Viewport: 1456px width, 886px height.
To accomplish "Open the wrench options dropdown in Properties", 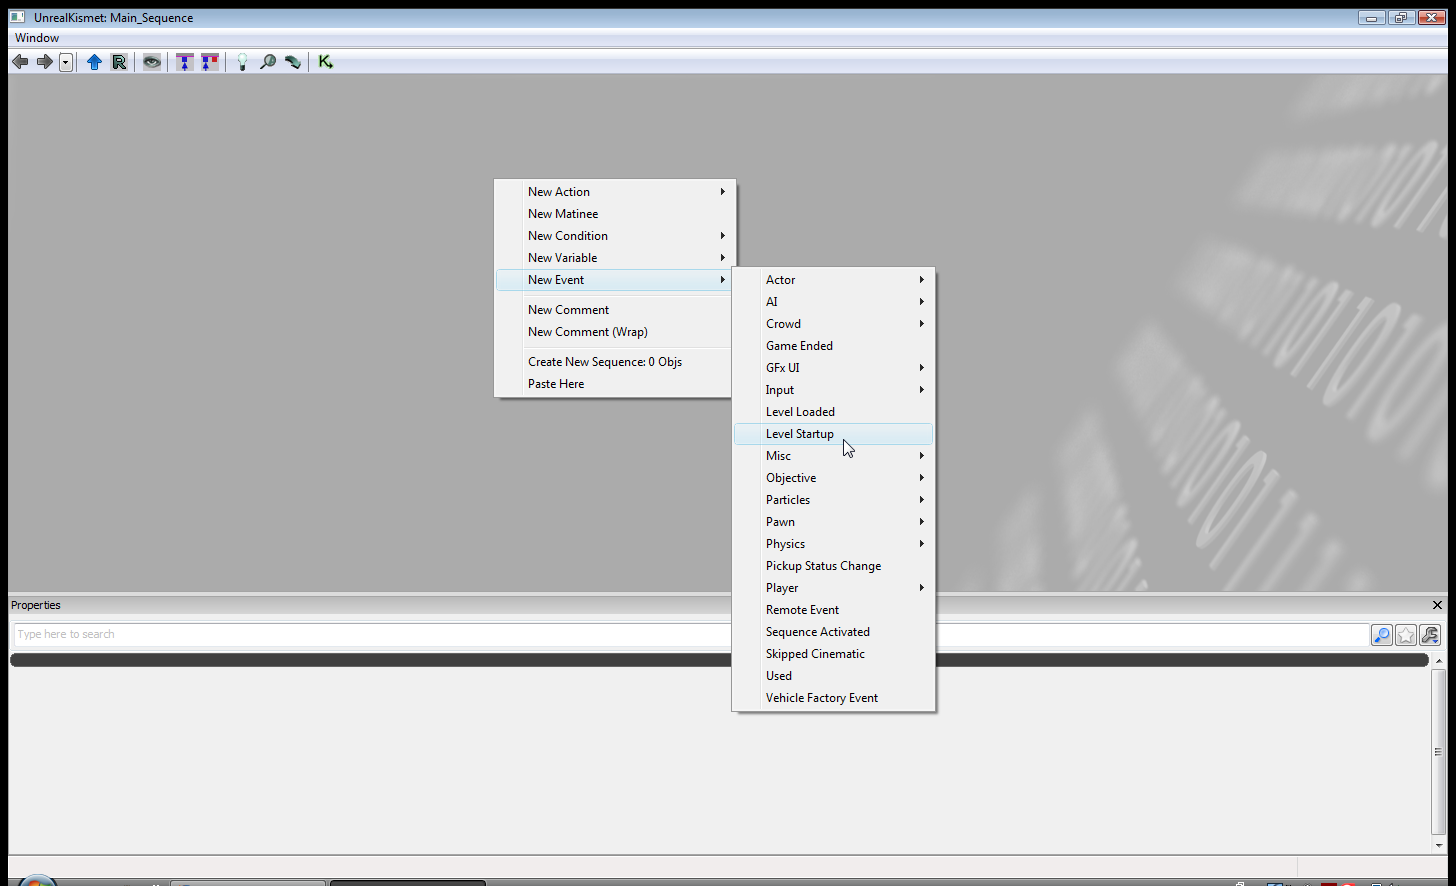I will (x=1430, y=635).
